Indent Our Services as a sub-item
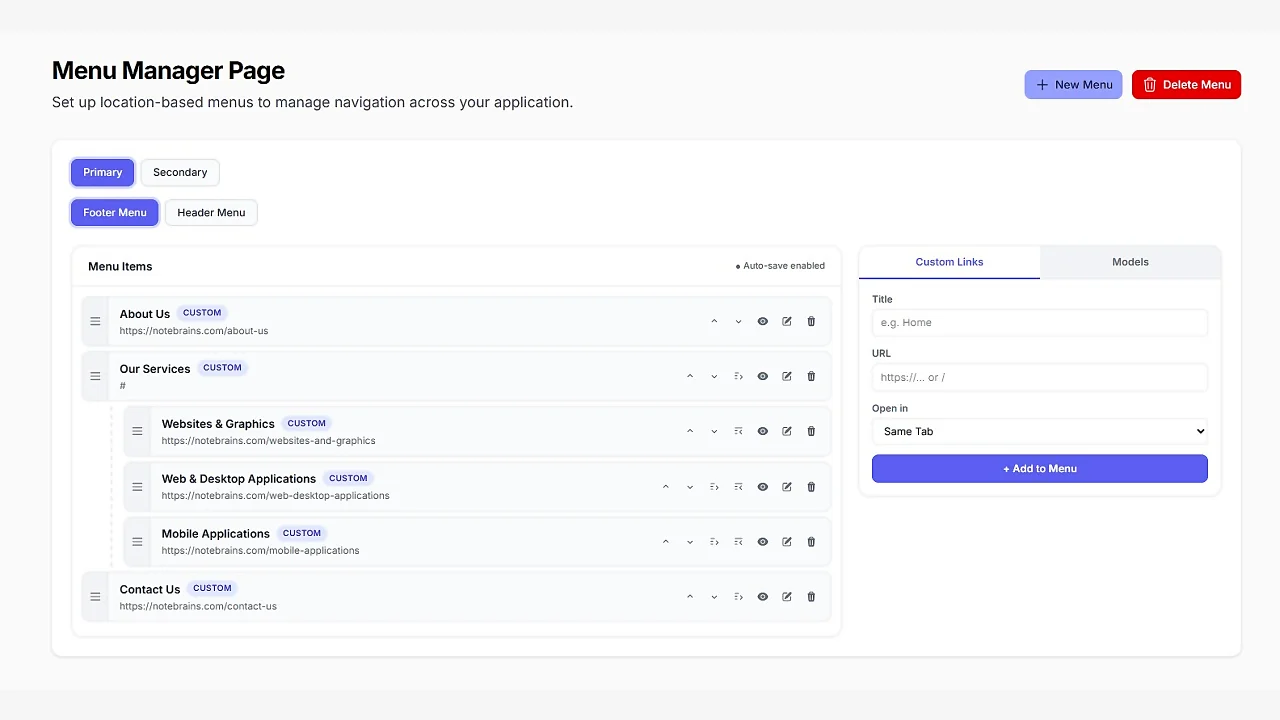 pyautogui.click(x=737, y=376)
